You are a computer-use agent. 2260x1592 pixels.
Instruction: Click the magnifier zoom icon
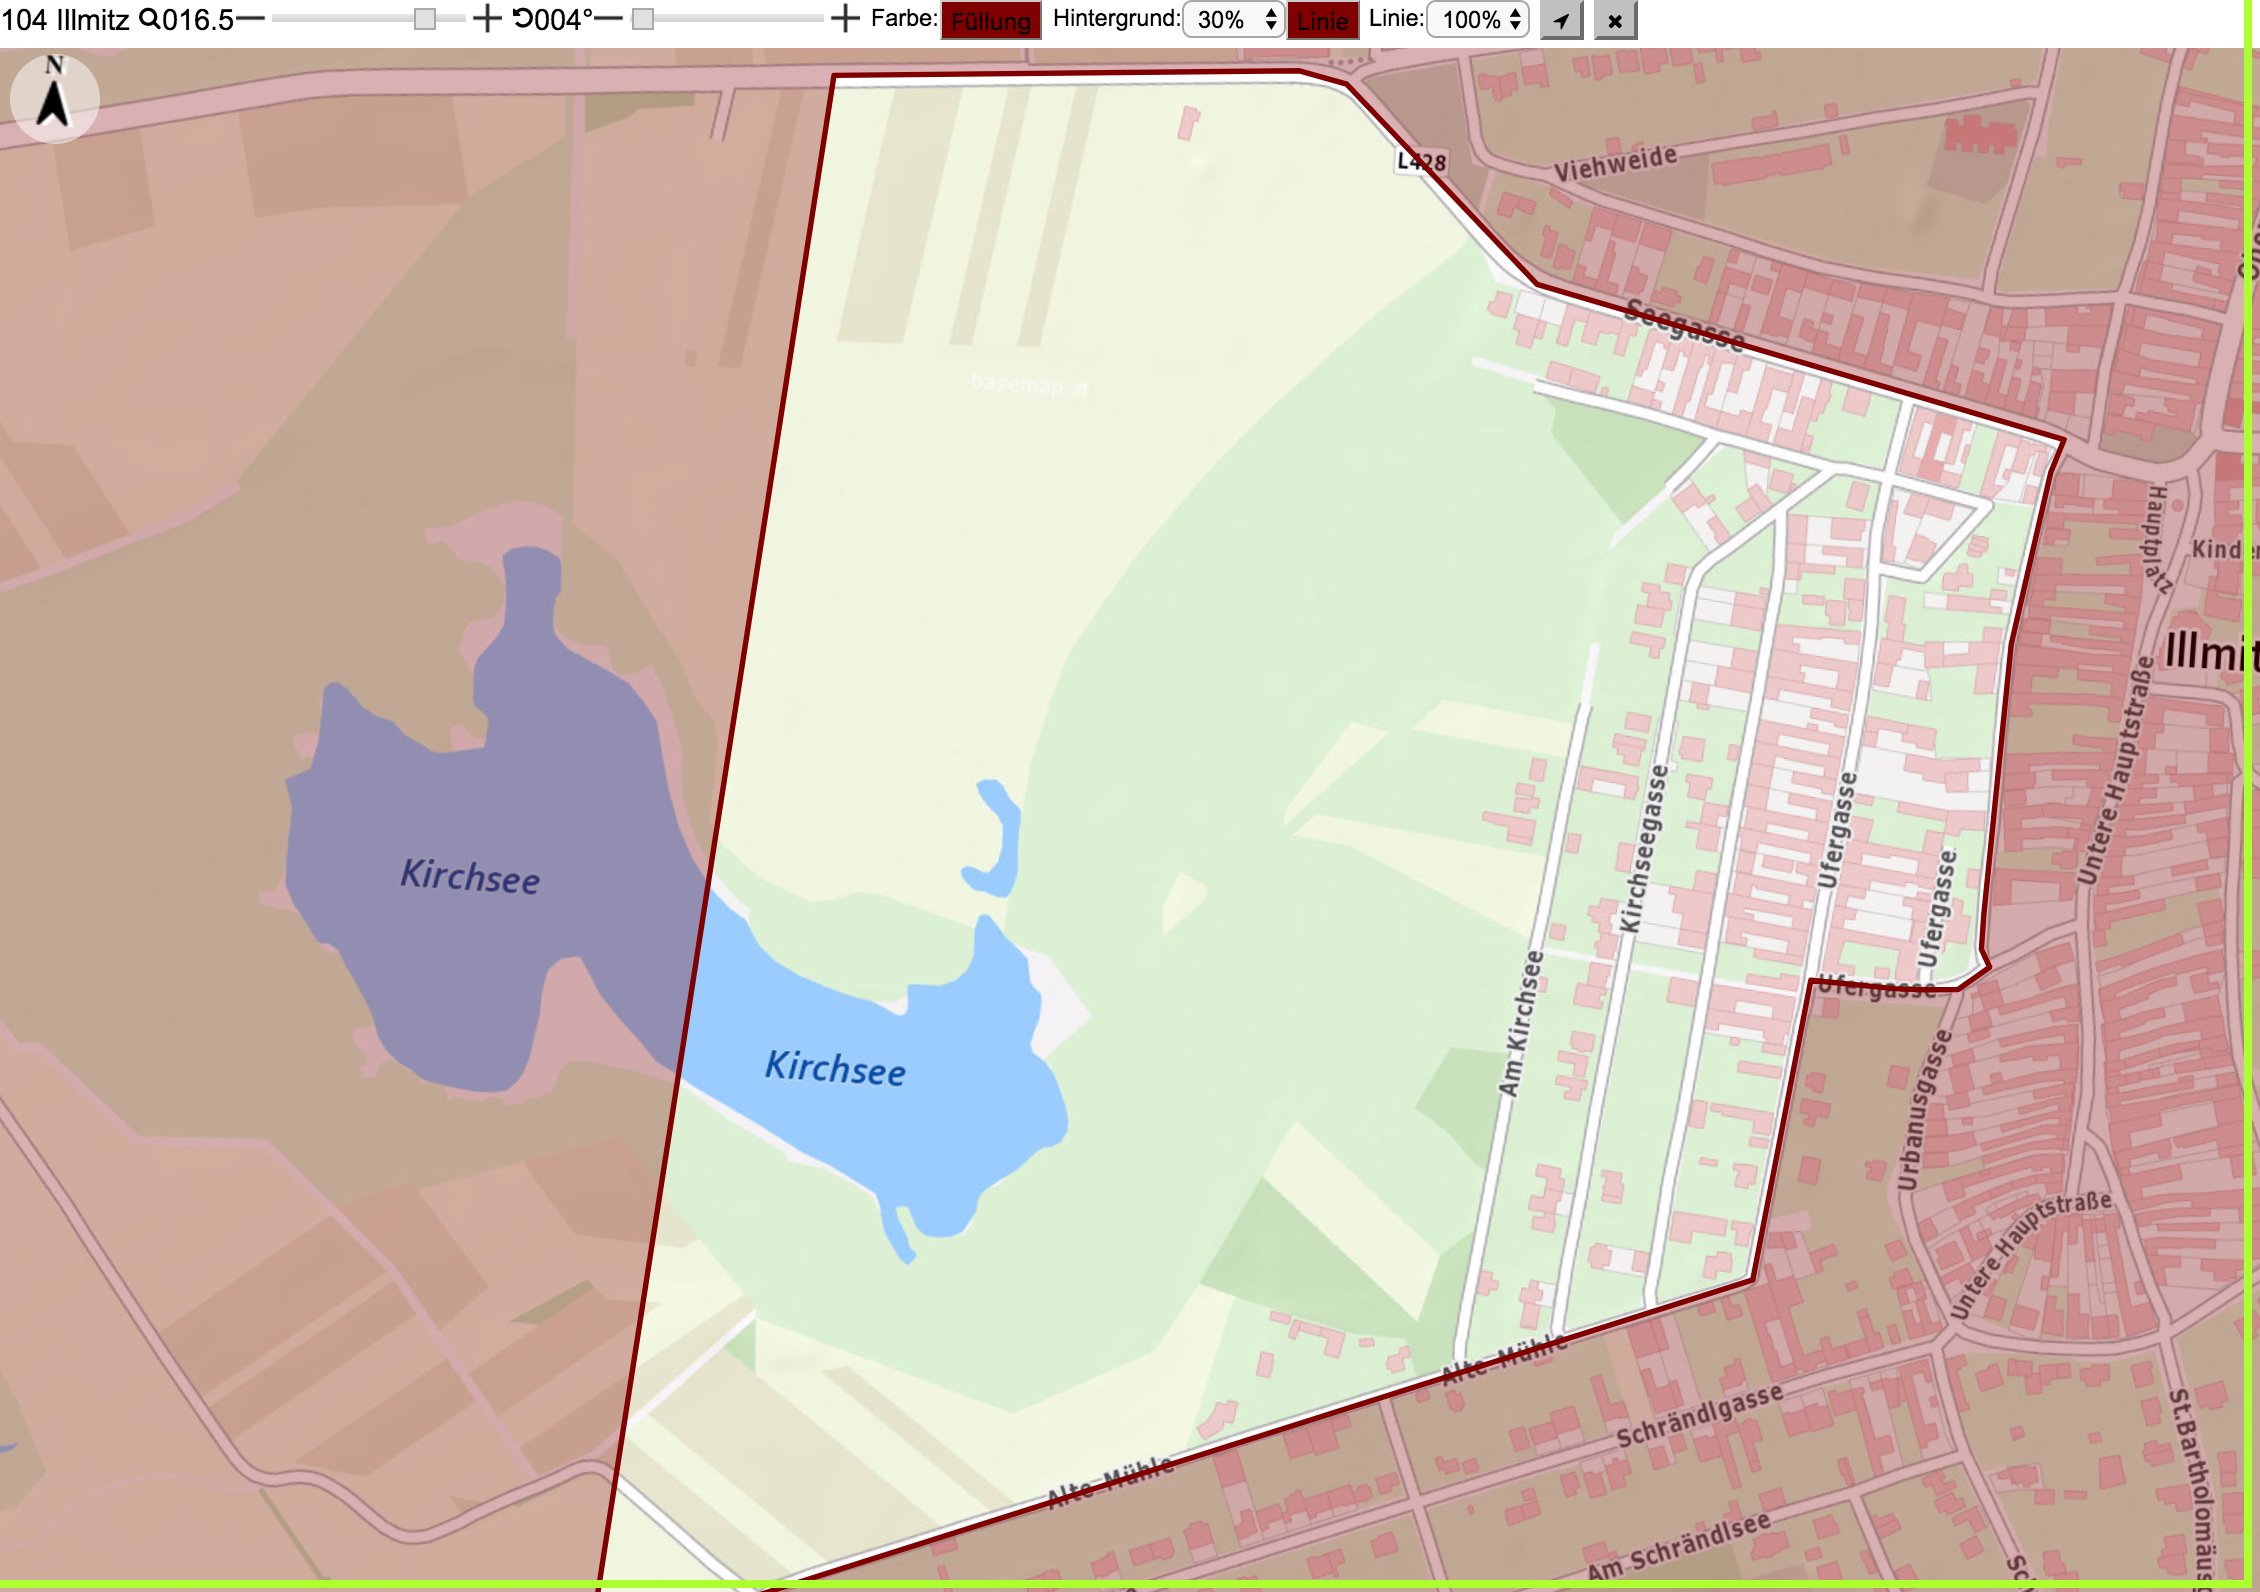point(148,19)
